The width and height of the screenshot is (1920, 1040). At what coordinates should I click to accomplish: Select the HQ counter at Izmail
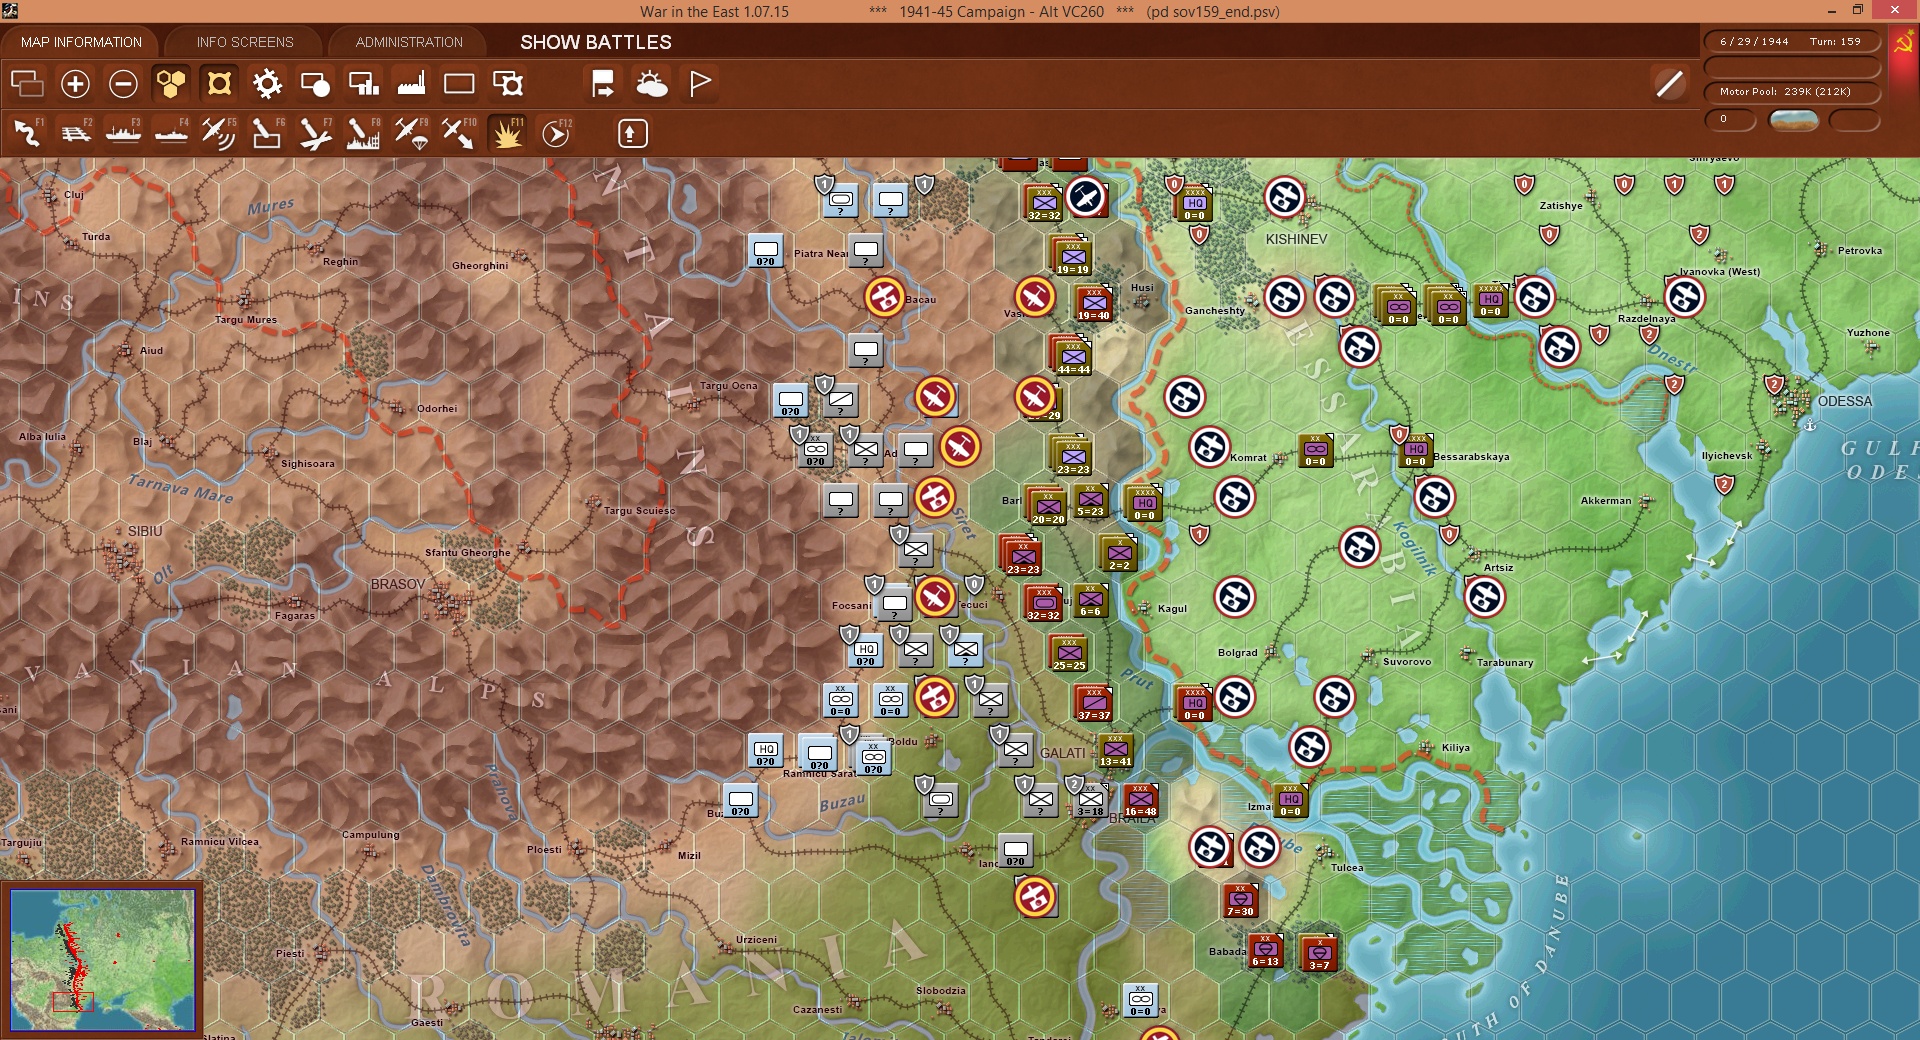pyautogui.click(x=1290, y=800)
